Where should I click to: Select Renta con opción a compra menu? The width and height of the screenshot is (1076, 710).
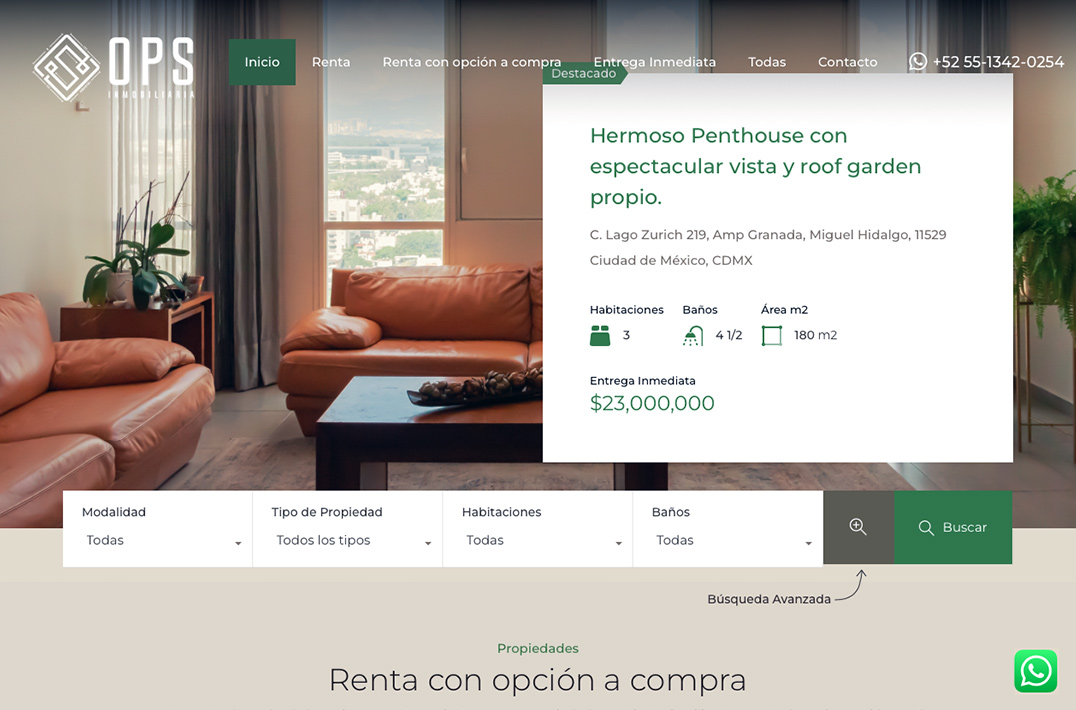click(471, 62)
